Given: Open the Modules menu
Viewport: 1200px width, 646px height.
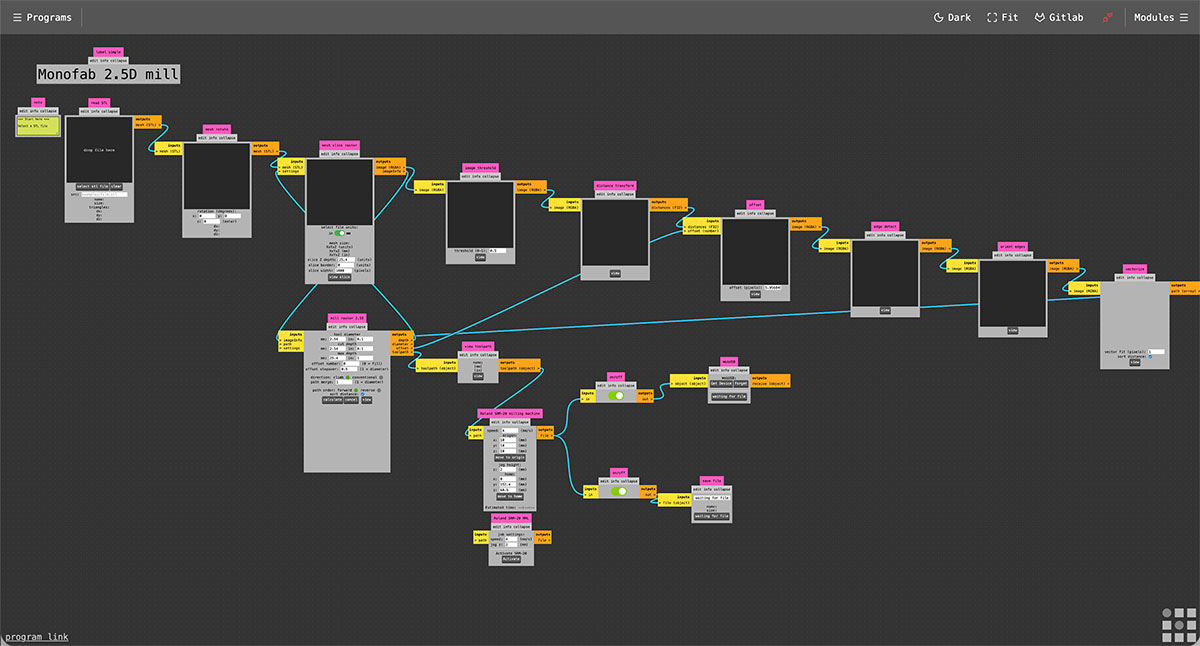Looking at the screenshot, I should [1161, 17].
